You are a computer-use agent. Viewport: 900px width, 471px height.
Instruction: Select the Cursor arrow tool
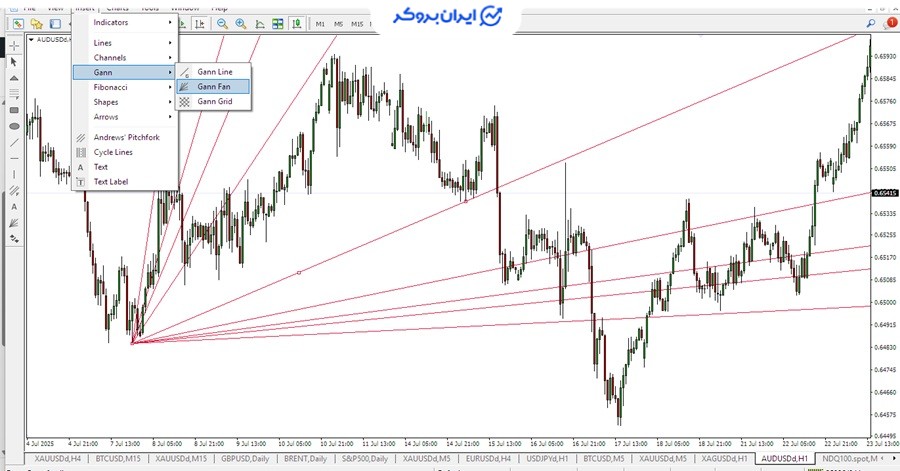point(14,61)
